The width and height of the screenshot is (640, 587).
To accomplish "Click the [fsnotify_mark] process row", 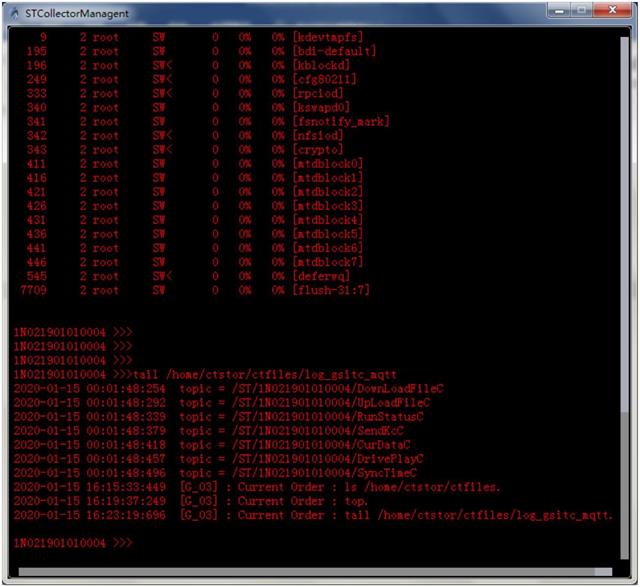I will 340,121.
